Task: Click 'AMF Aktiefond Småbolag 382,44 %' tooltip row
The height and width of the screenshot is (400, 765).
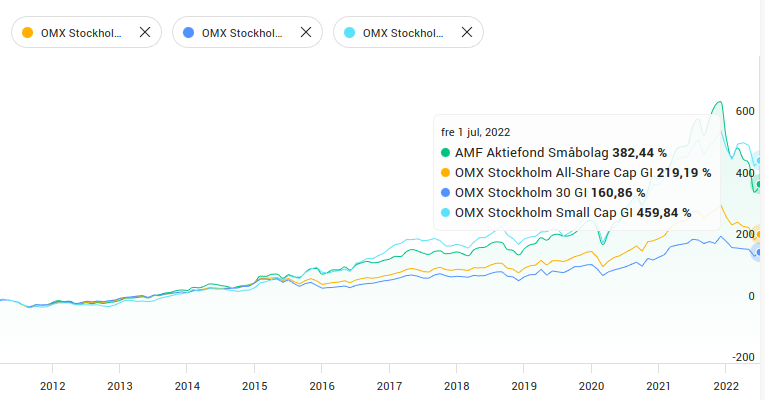Action: 554,153
